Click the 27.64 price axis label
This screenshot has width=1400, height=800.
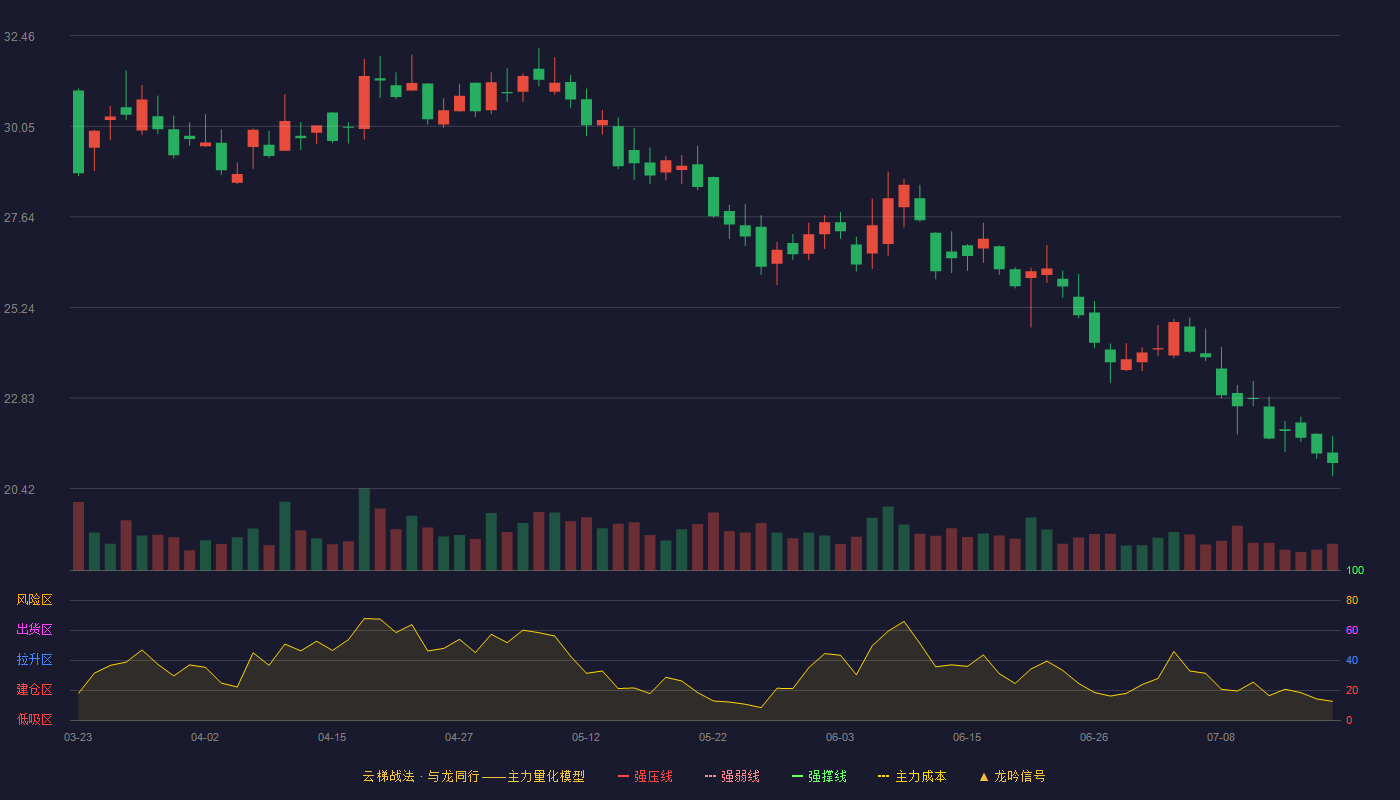point(19,218)
